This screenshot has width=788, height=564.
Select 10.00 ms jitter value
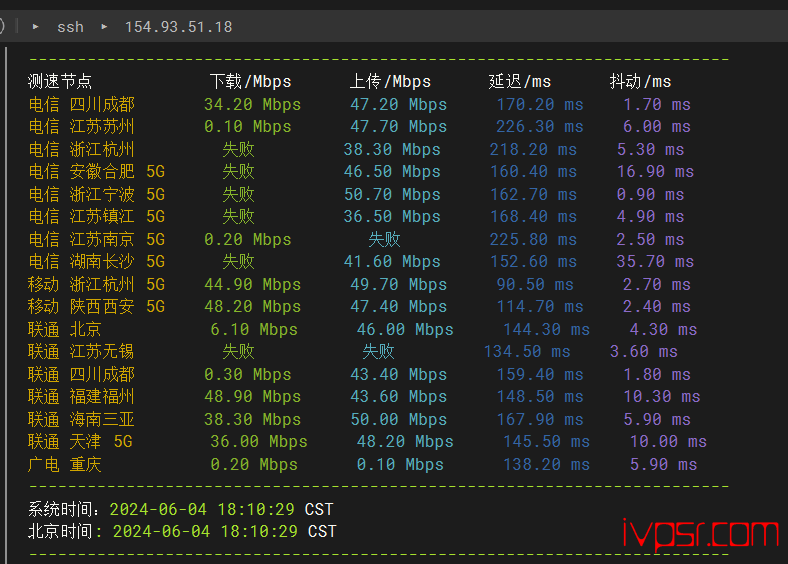[x=668, y=442]
